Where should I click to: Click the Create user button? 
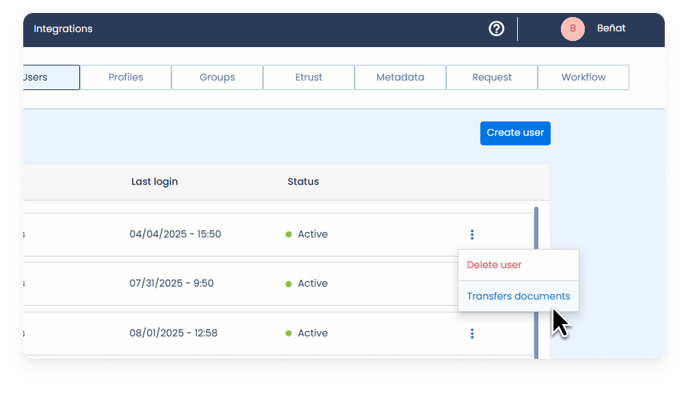pyautogui.click(x=515, y=133)
